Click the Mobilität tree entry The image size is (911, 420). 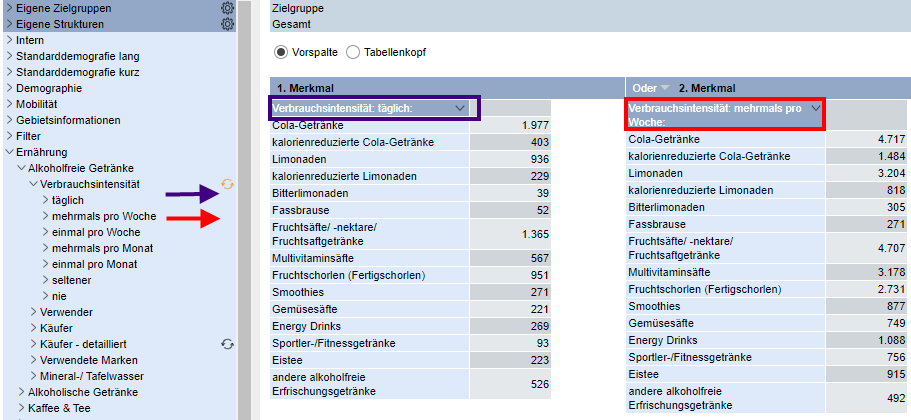37,104
